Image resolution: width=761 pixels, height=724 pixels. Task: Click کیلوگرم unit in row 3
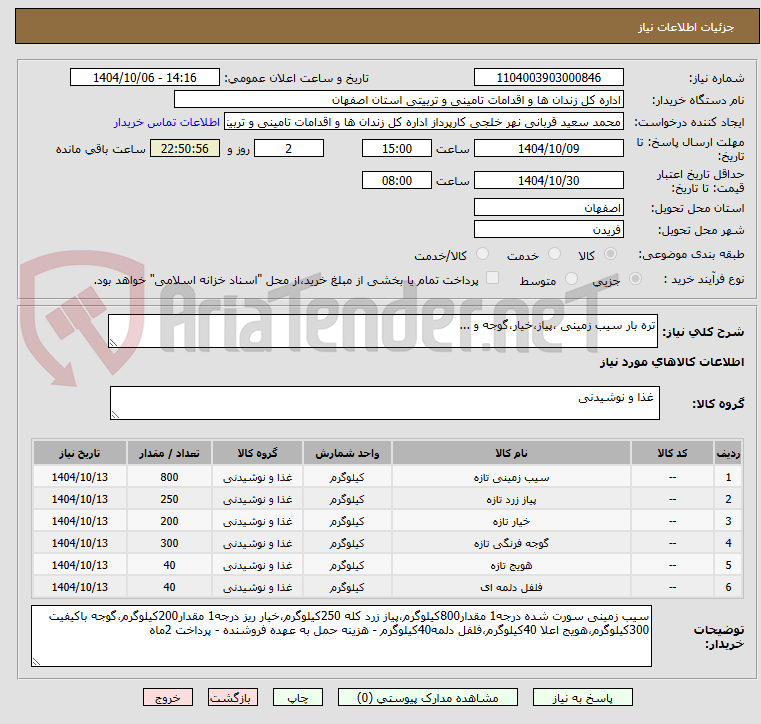tap(347, 521)
